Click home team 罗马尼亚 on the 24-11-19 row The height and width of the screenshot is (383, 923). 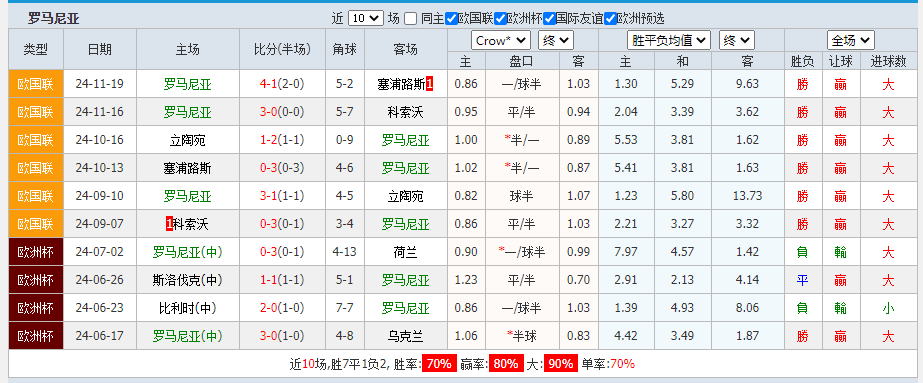click(x=187, y=84)
